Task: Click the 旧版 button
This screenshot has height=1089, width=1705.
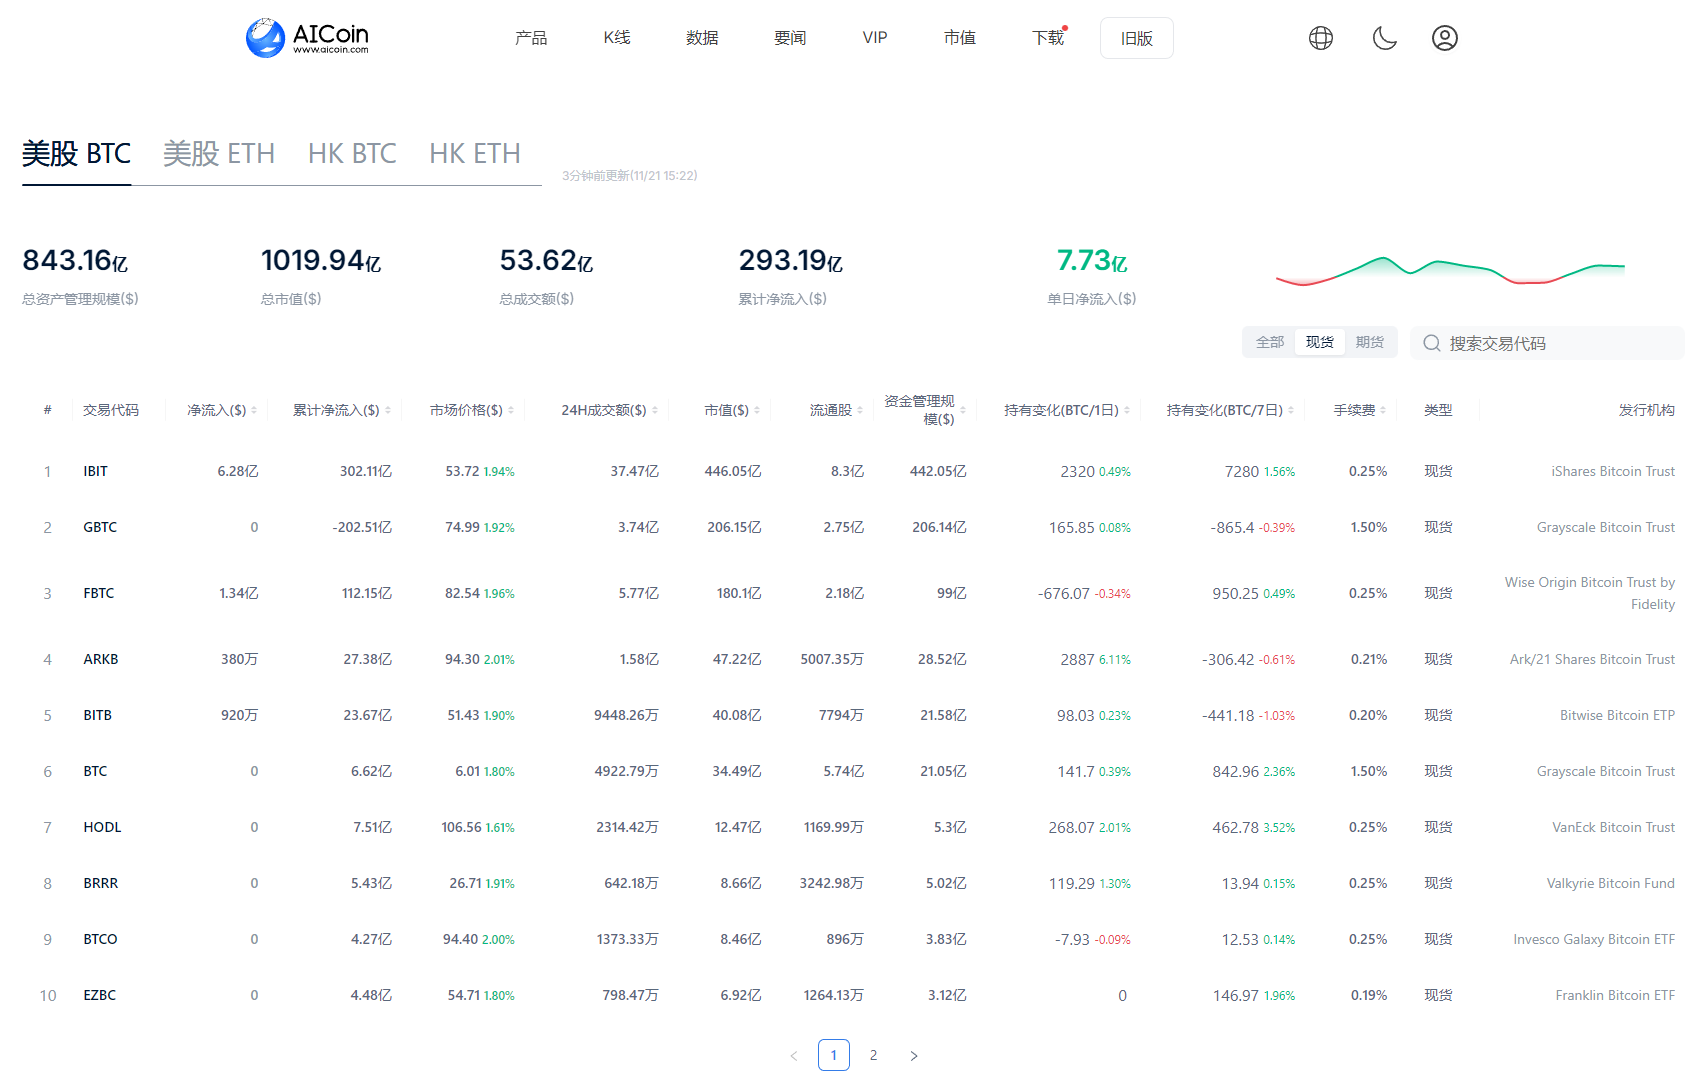Action: point(1137,38)
